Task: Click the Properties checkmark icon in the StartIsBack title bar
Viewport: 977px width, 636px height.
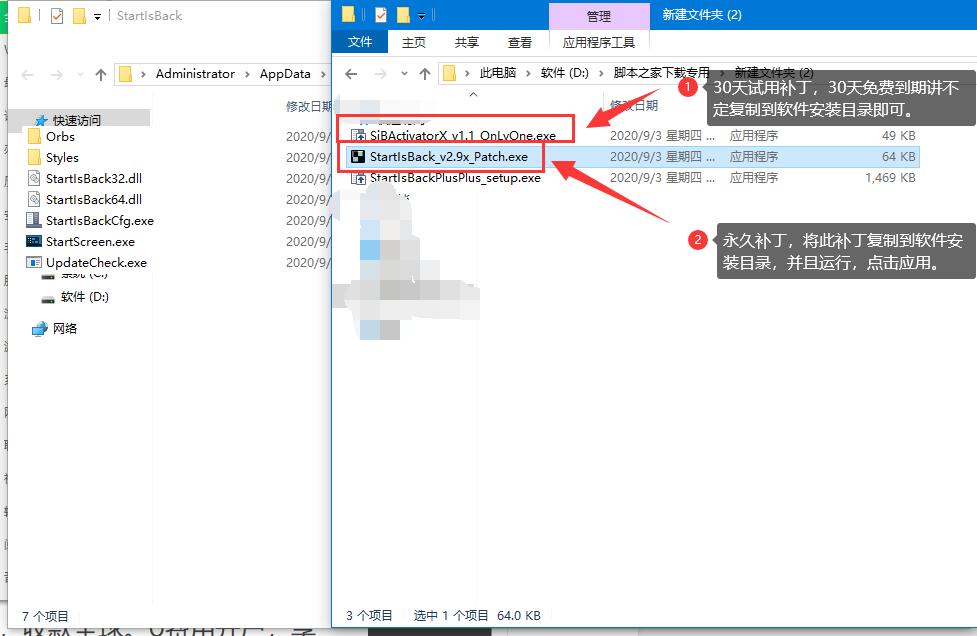Action: pos(57,16)
